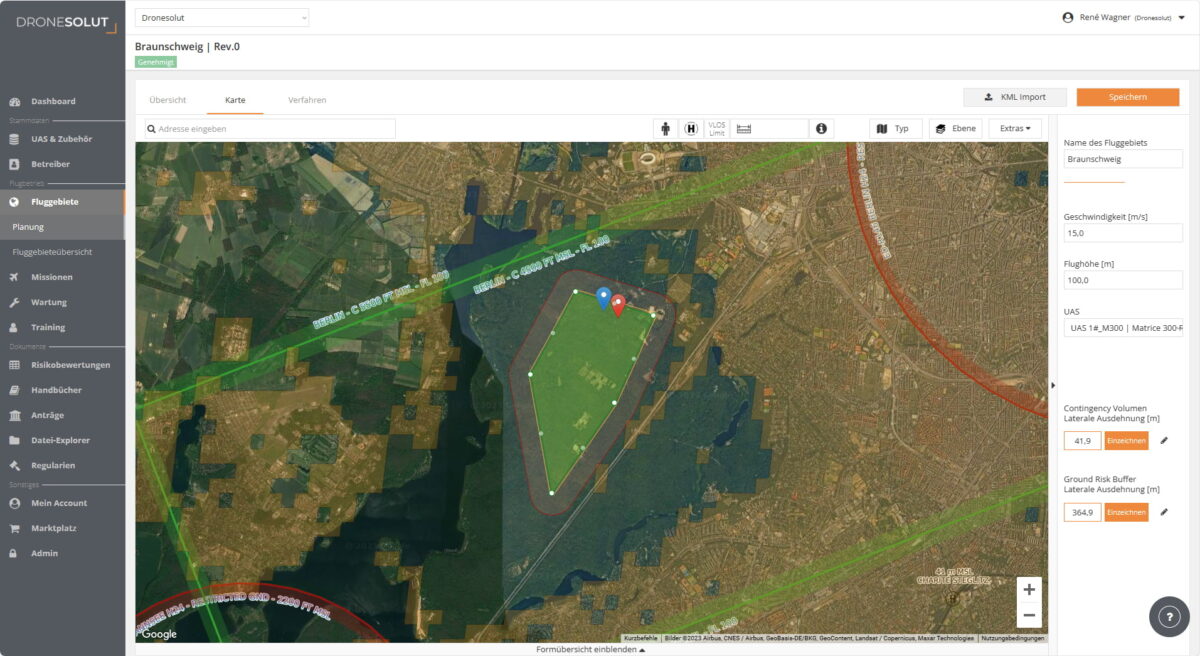Open the Extras dropdown above the map
The image size is (1200, 656).
tap(1014, 128)
